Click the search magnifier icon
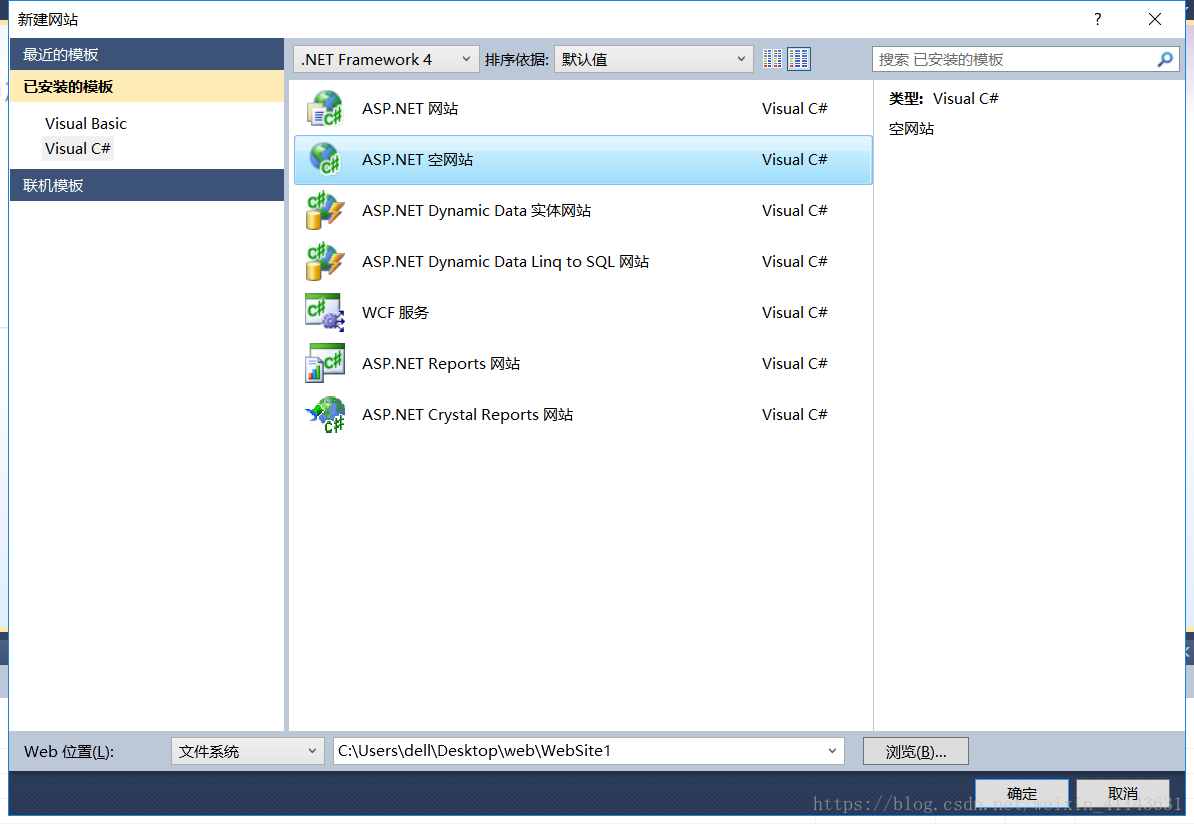Viewport: 1194px width, 824px height. pyautogui.click(x=1164, y=59)
